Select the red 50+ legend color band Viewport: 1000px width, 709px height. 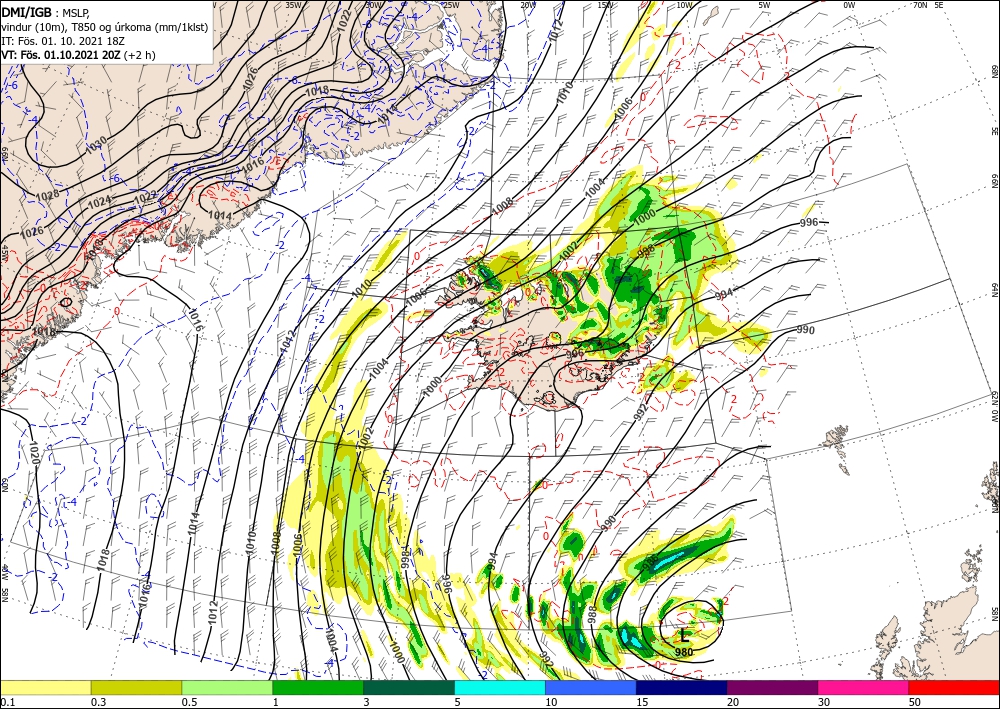(954, 687)
